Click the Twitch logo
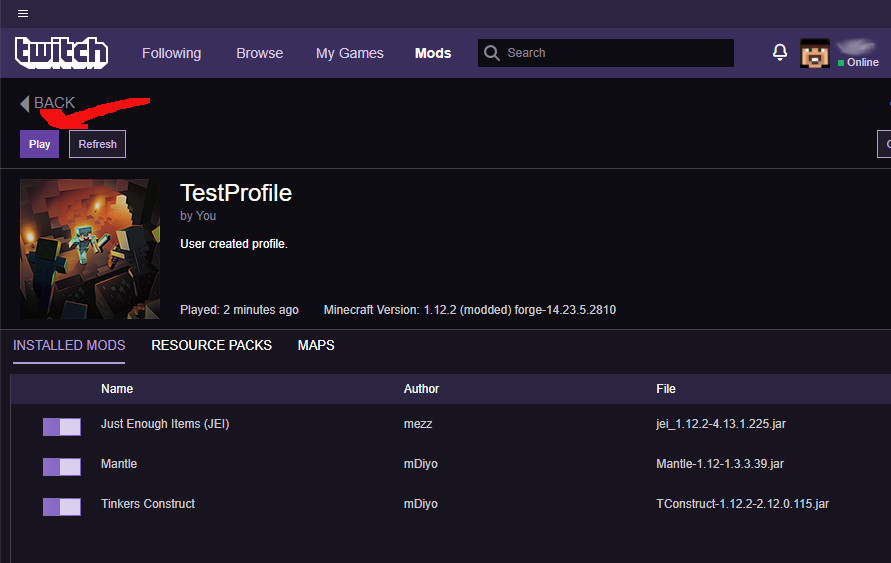This screenshot has height=563, width=891. click(61, 53)
